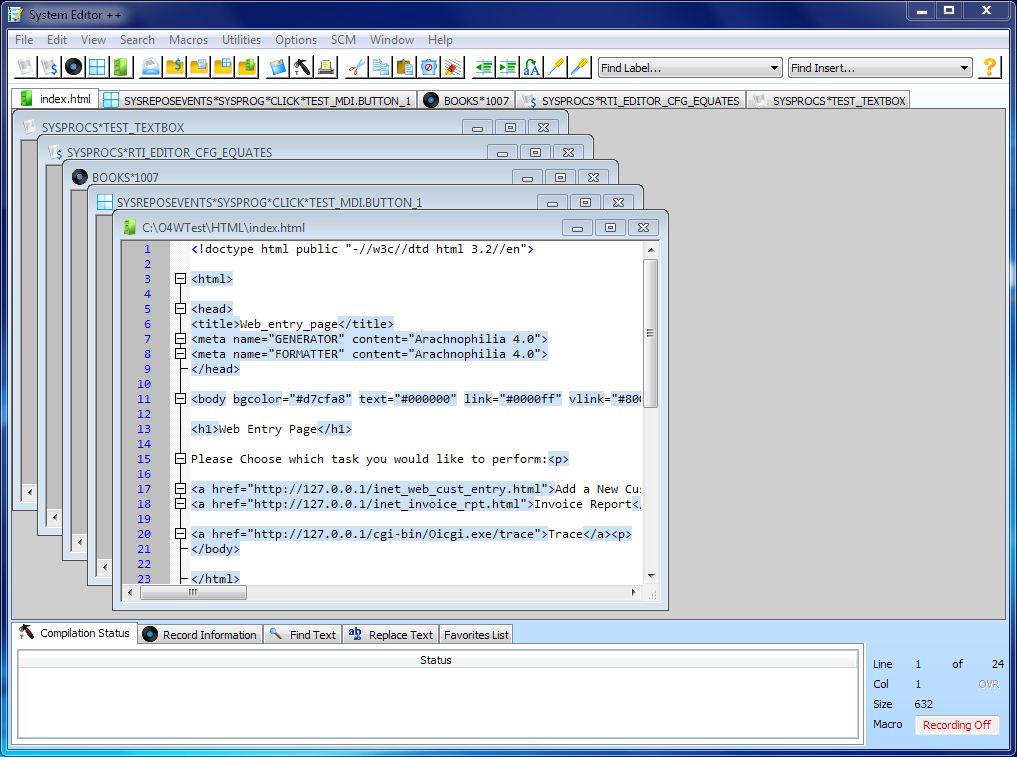Click the second yellow marker icon beside Find Label
The width and height of the screenshot is (1017, 757).
point(579,67)
